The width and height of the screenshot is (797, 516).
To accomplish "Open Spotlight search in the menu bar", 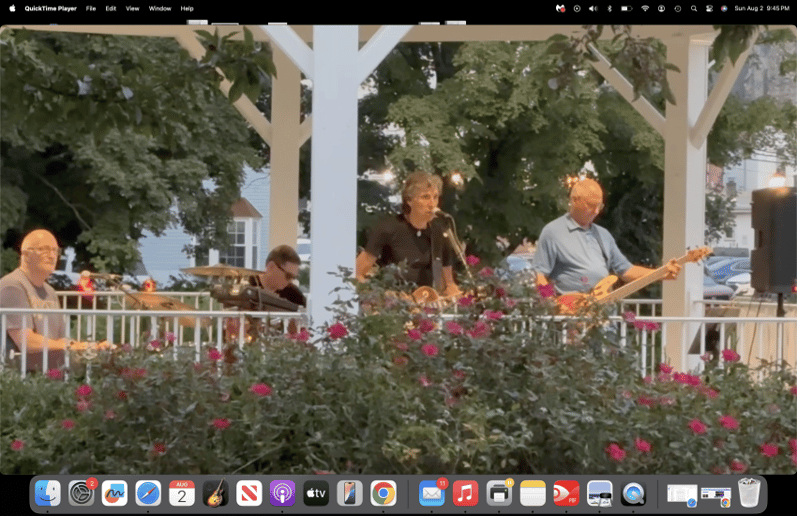I will click(x=693, y=9).
